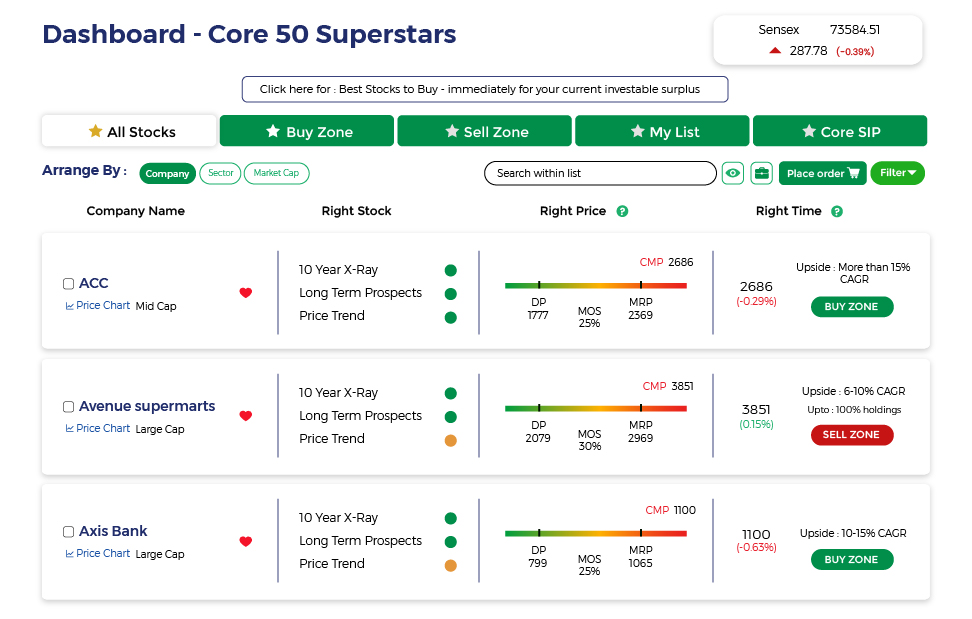972x619 pixels.
Task: Open the Core SIP tab
Action: click(x=840, y=131)
